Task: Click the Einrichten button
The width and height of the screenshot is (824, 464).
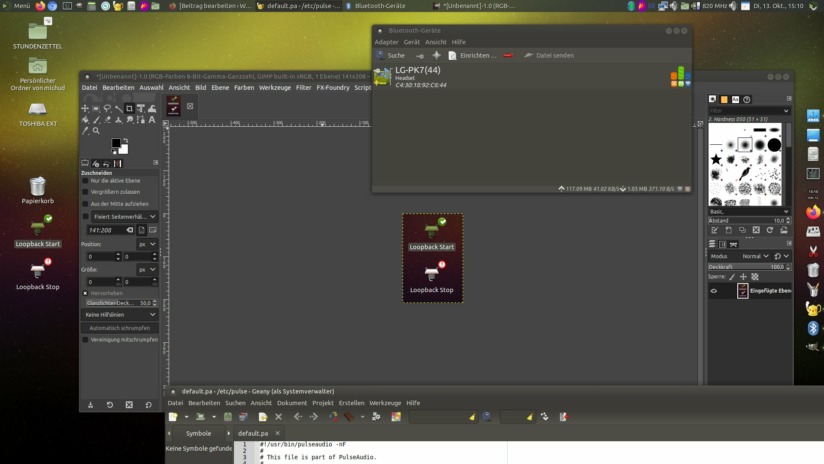Action: [x=472, y=55]
